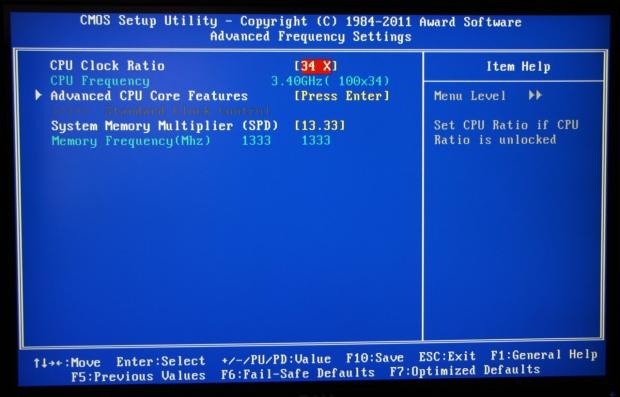Viewport: 620px width, 397px height.
Task: Open the 13.33 memory multiplier value
Action: [320, 126]
